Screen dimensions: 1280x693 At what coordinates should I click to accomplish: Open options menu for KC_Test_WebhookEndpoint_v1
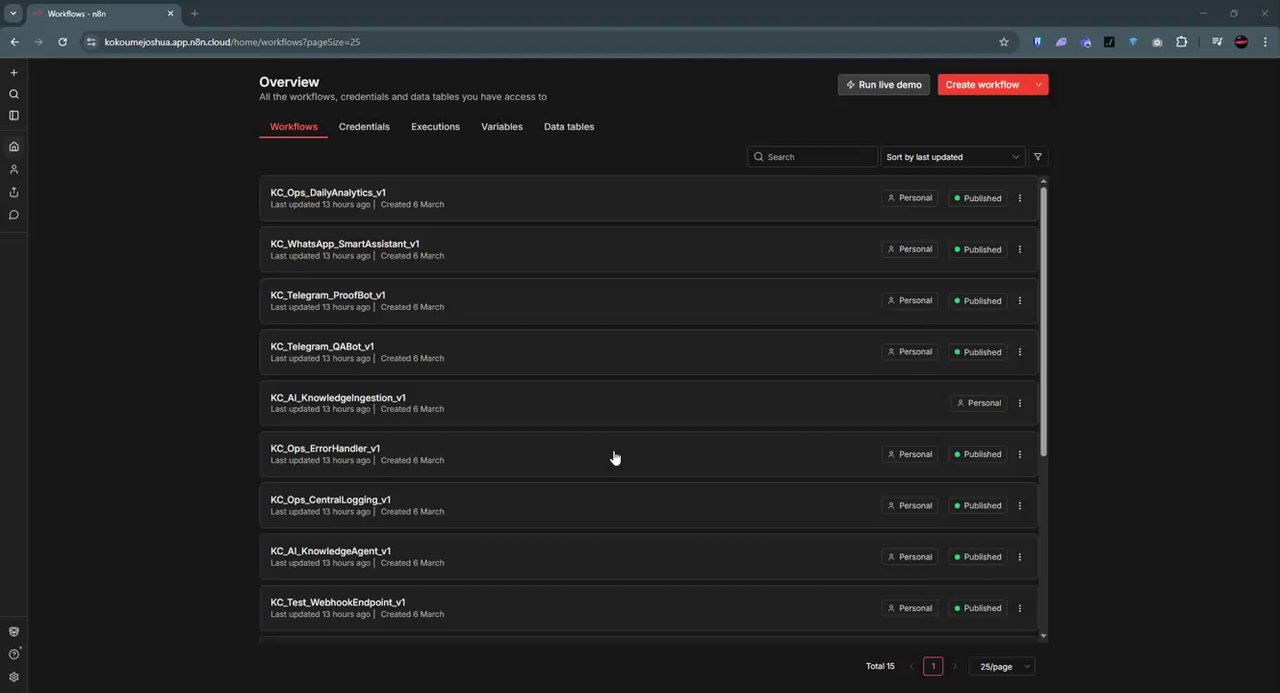coord(1020,608)
